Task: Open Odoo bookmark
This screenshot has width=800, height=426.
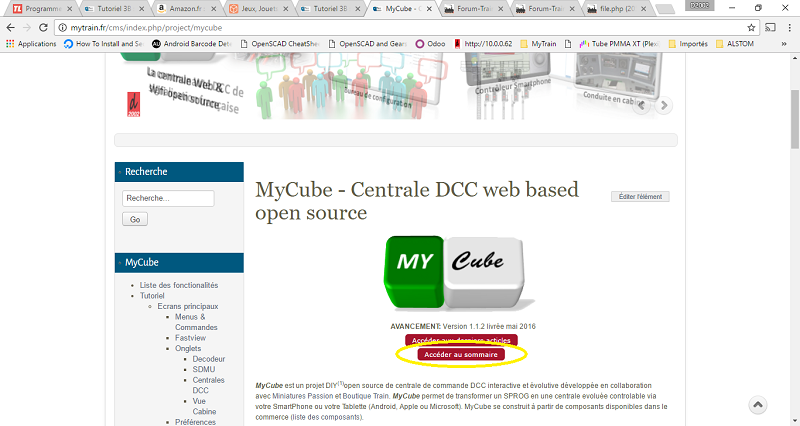Action: (430, 44)
